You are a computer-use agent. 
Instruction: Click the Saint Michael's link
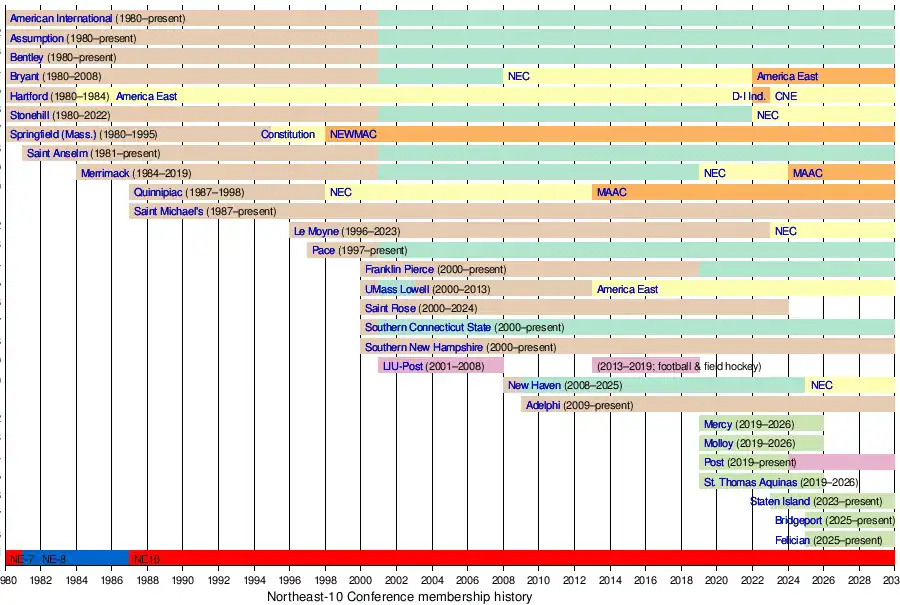(168, 212)
